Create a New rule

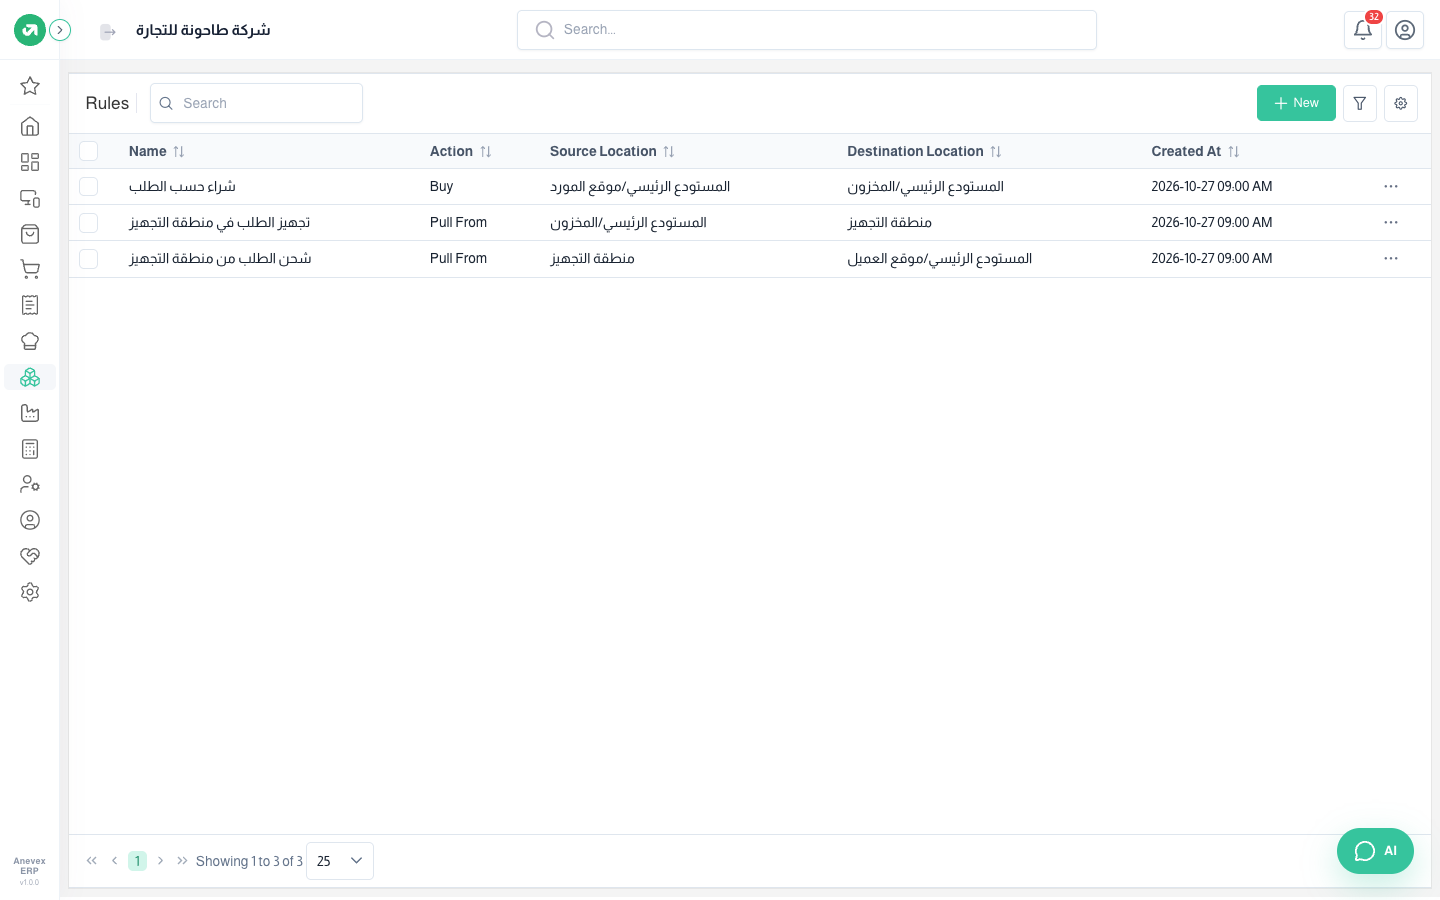1296,103
